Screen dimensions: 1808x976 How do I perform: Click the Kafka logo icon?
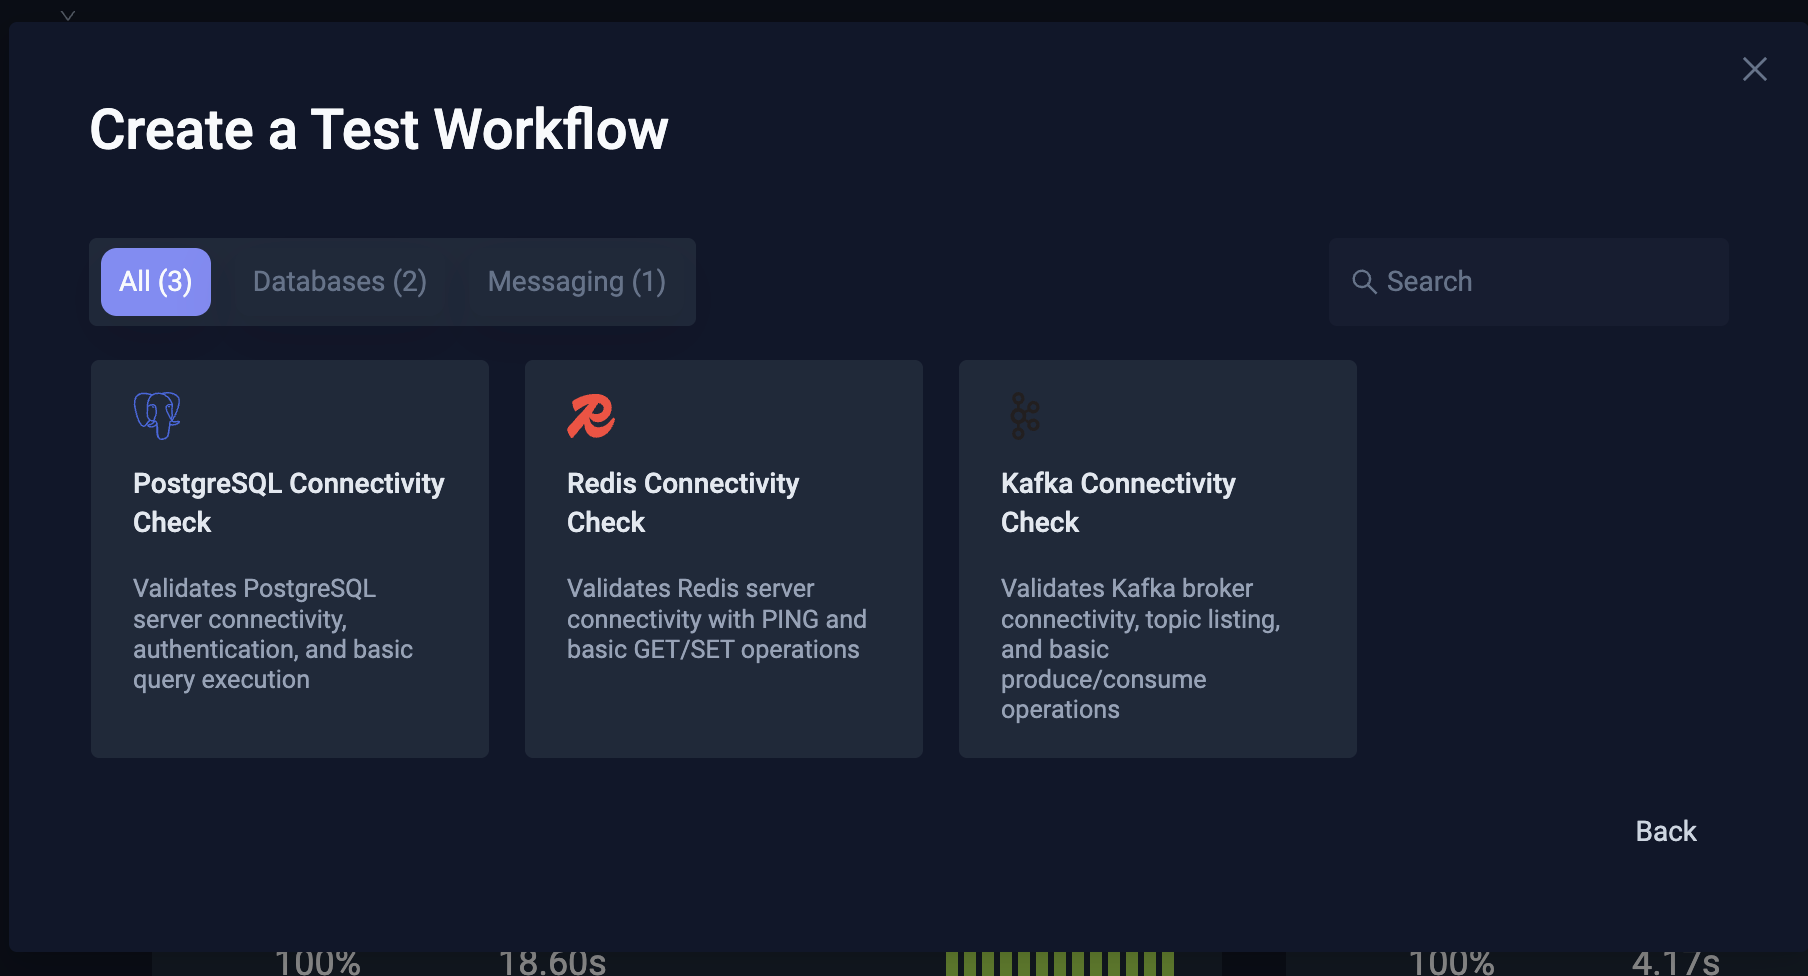click(x=1024, y=416)
